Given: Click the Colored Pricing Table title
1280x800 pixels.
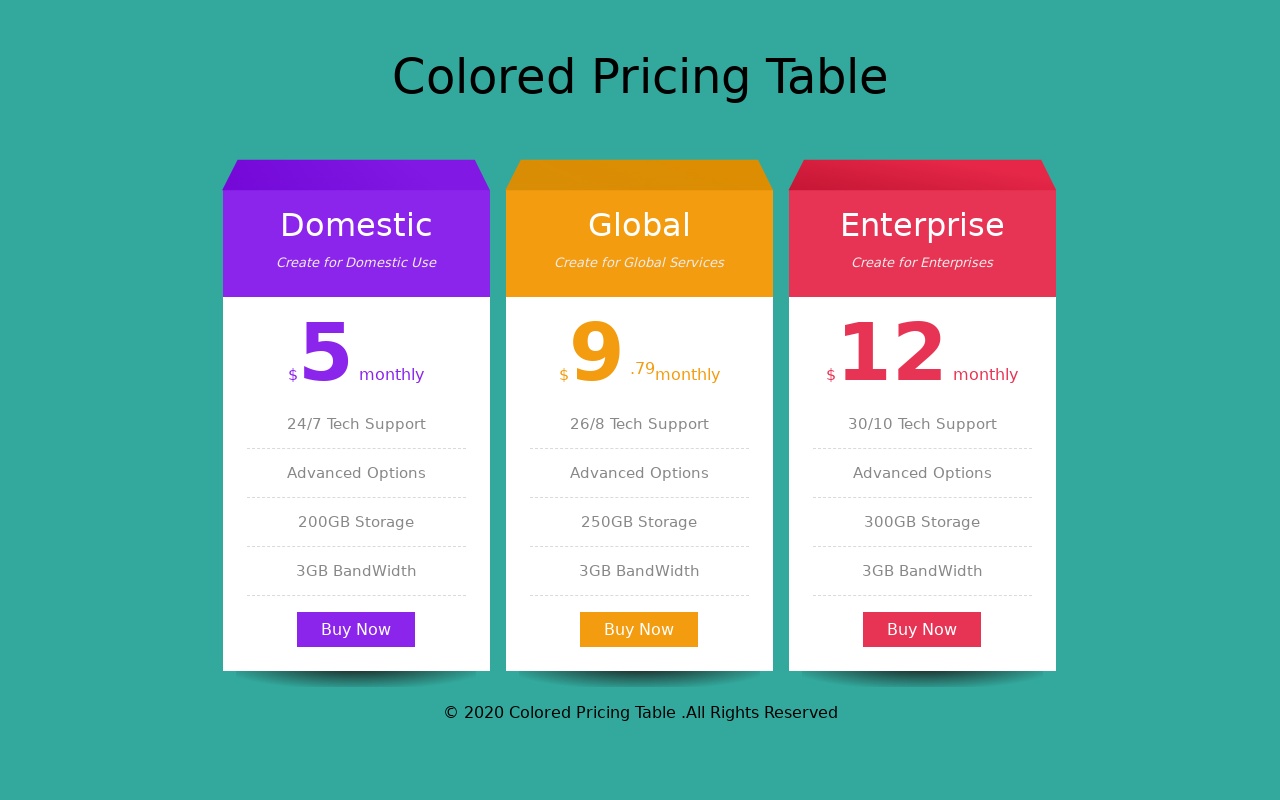Looking at the screenshot, I should coord(640,78).
